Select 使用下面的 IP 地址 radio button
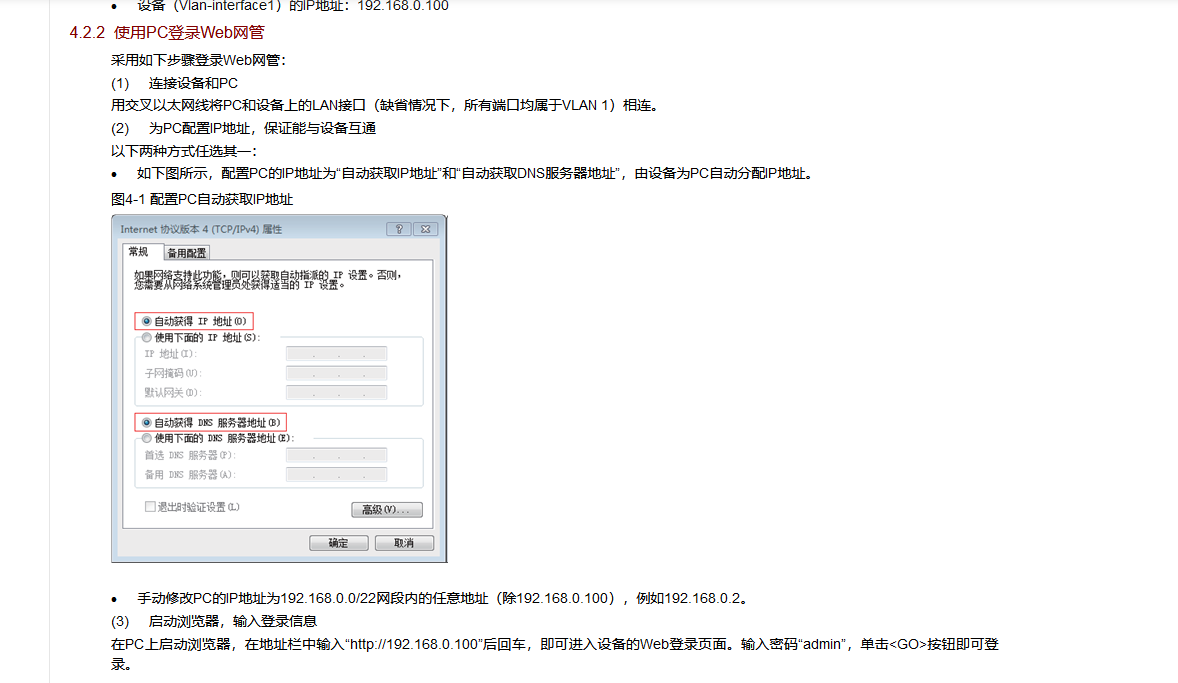The height and width of the screenshot is (683, 1178). (x=146, y=337)
